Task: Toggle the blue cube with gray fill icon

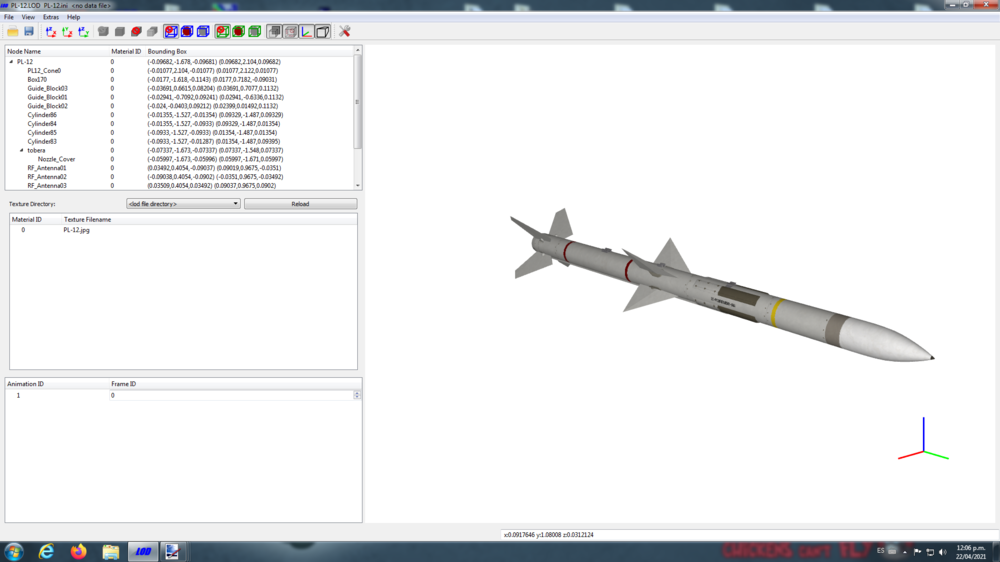Action: coord(203,31)
